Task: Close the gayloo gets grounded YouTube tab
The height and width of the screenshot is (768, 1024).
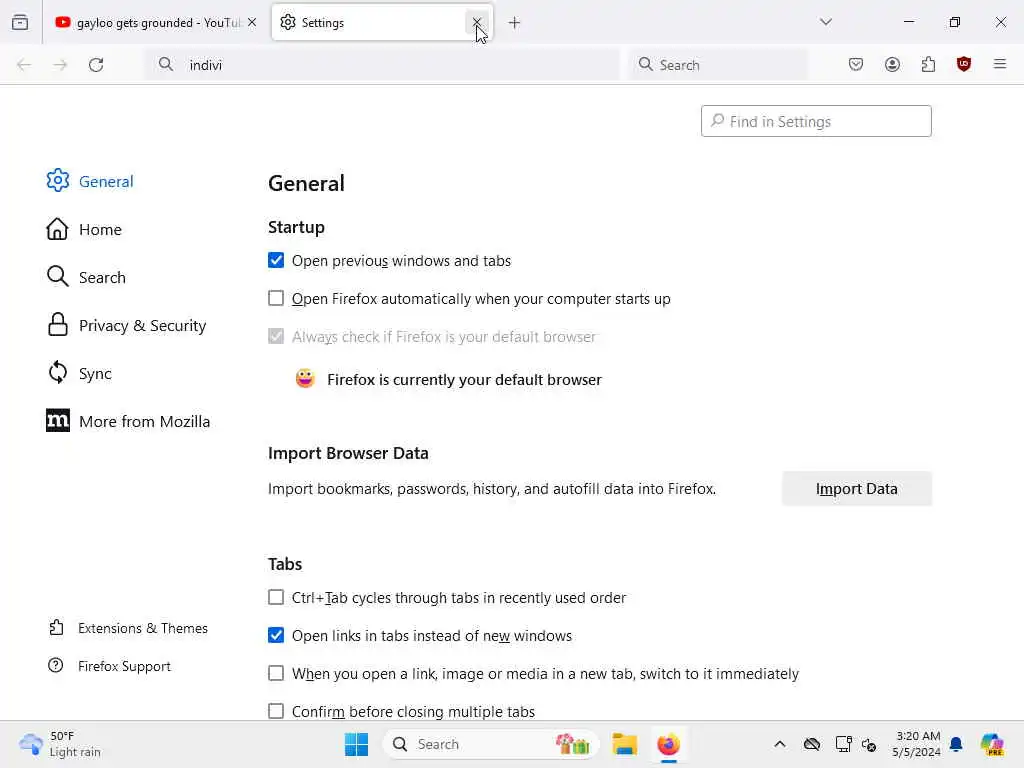Action: coord(252,23)
